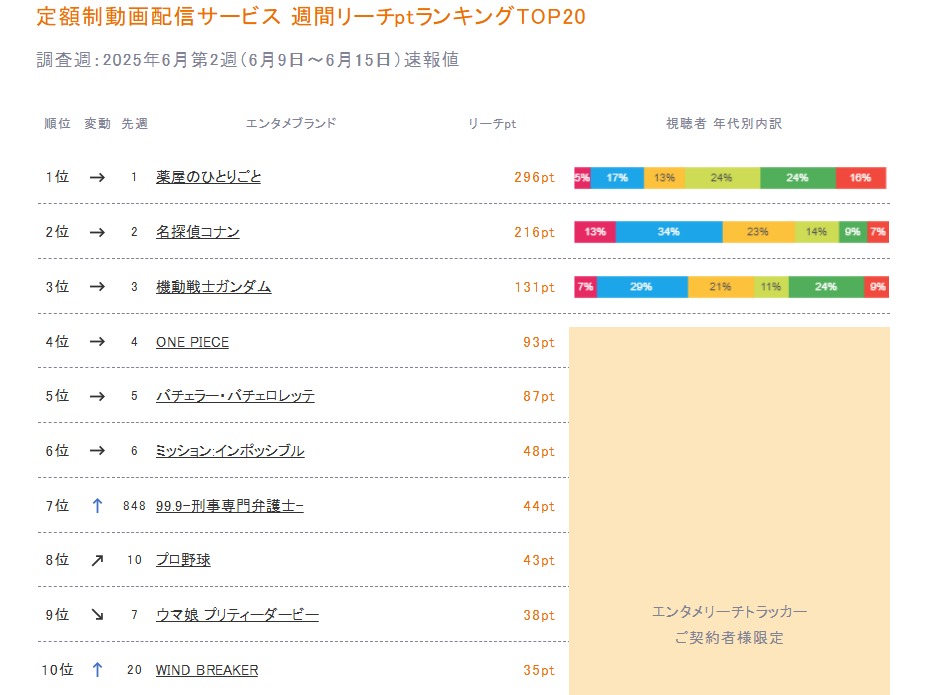
Task: Click the right arrow icon for 4位
Action: pos(97,342)
